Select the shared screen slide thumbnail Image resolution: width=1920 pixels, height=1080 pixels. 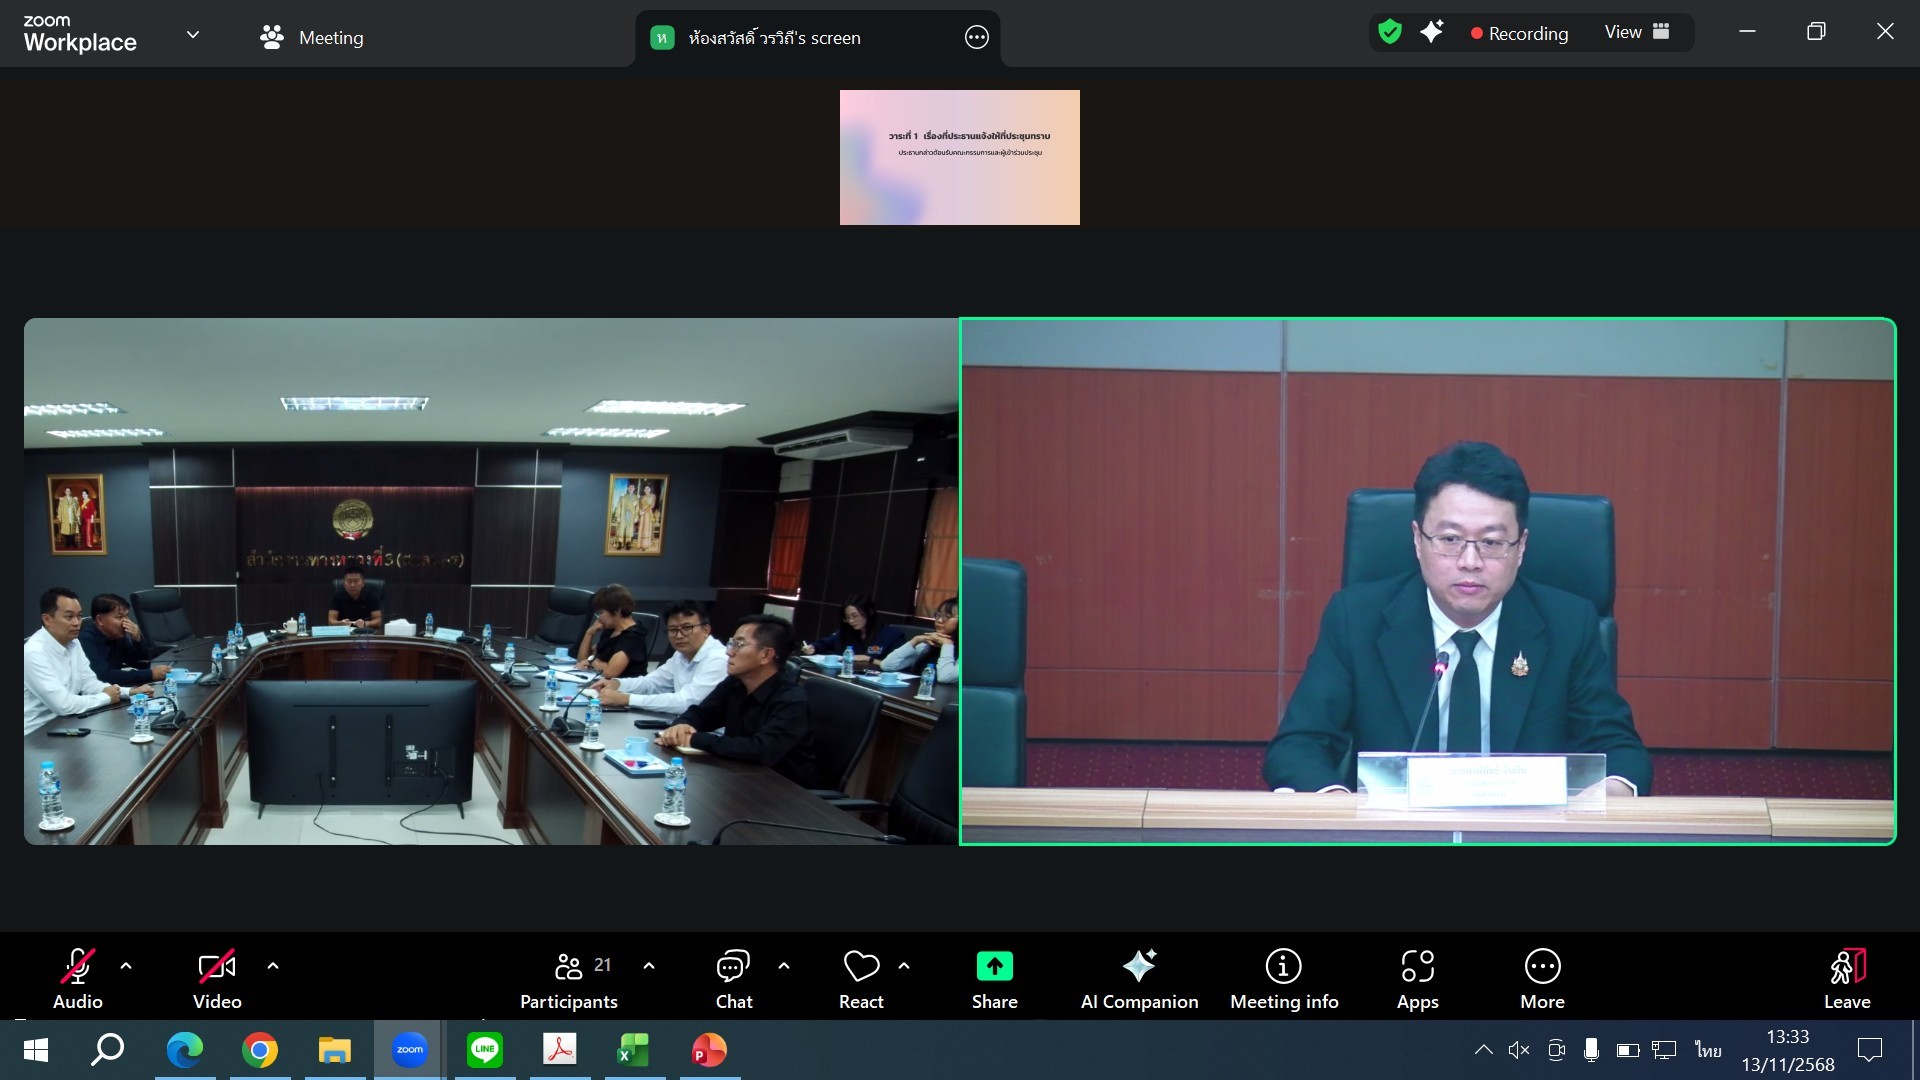point(959,157)
